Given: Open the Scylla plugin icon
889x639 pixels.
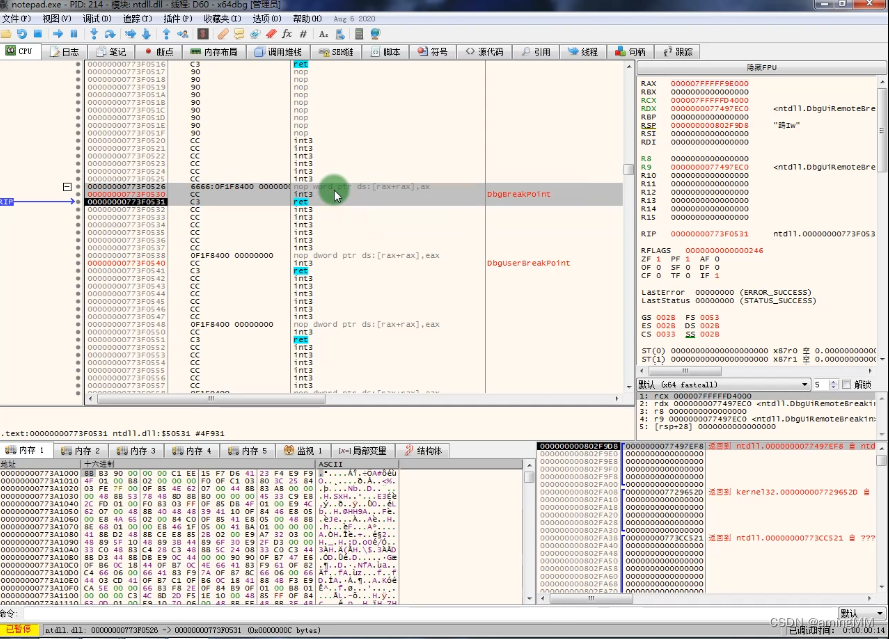Looking at the screenshot, I should (x=203, y=34).
